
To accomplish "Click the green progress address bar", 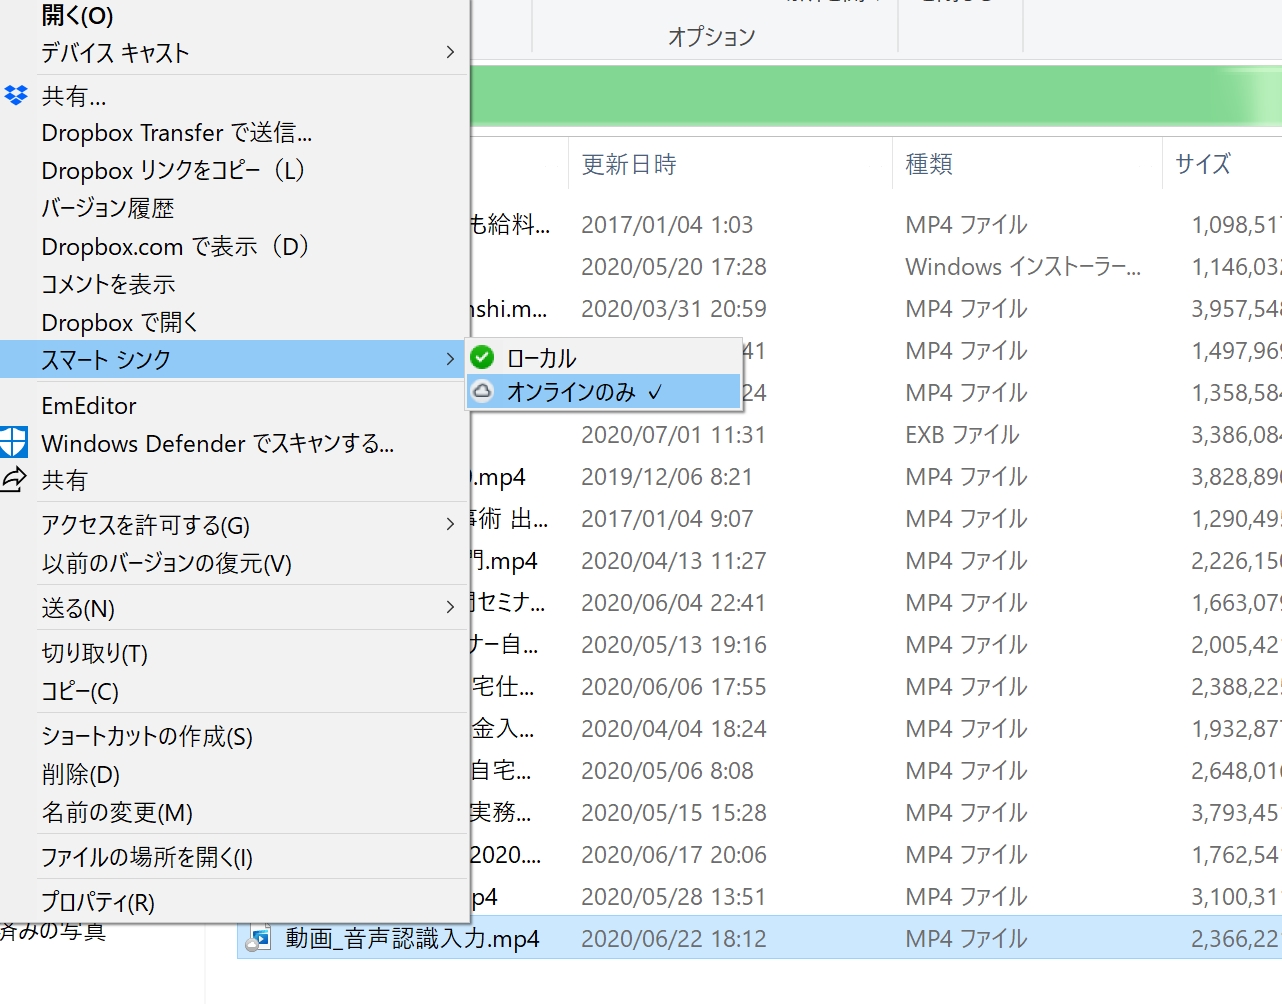I will pyautogui.click(x=860, y=96).
